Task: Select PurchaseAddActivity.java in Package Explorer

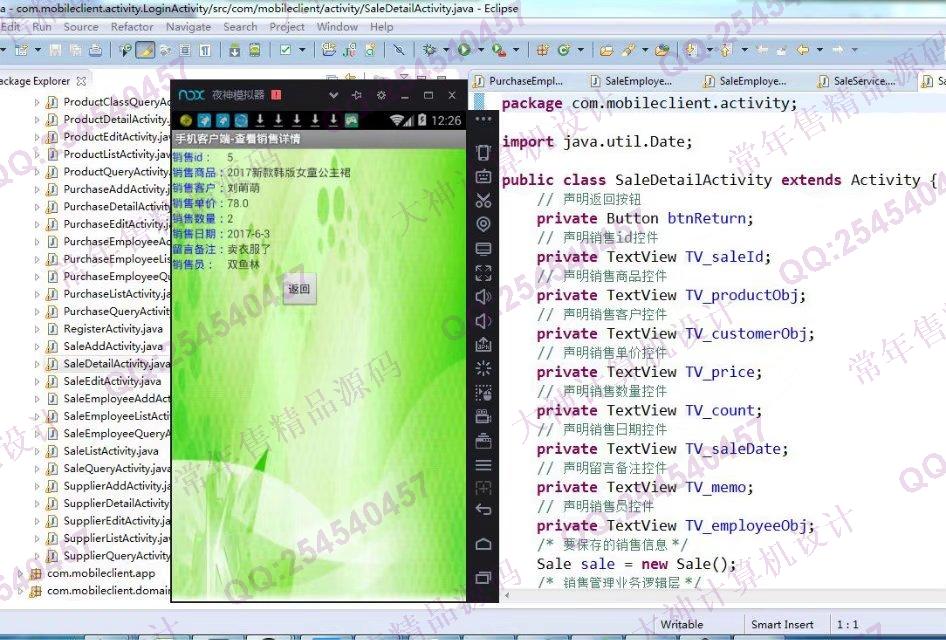Action: (116, 189)
